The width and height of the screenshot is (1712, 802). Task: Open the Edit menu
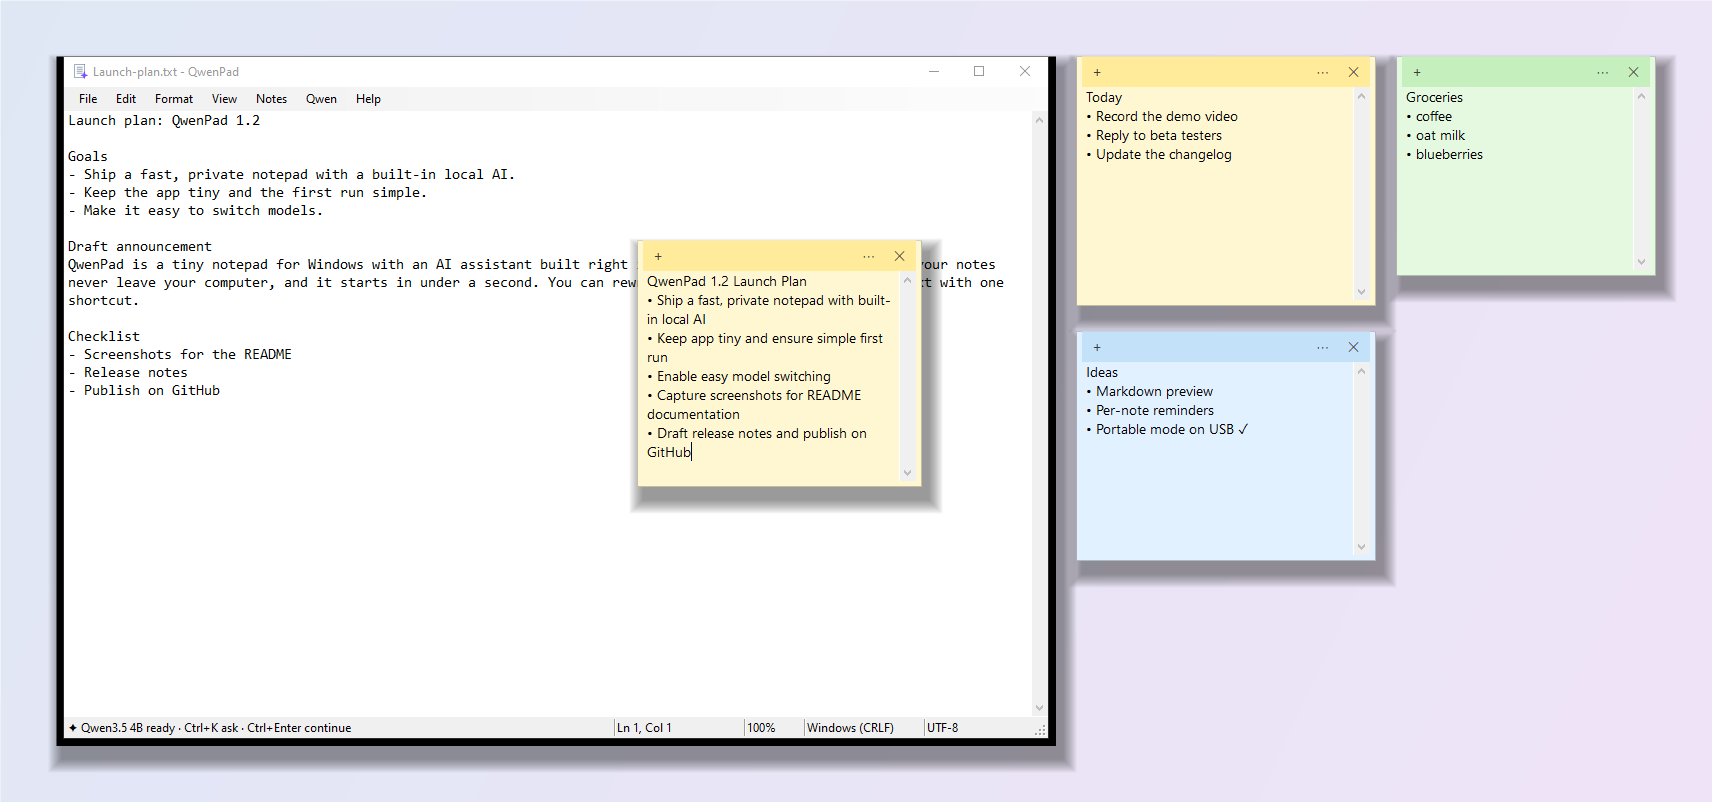126,99
